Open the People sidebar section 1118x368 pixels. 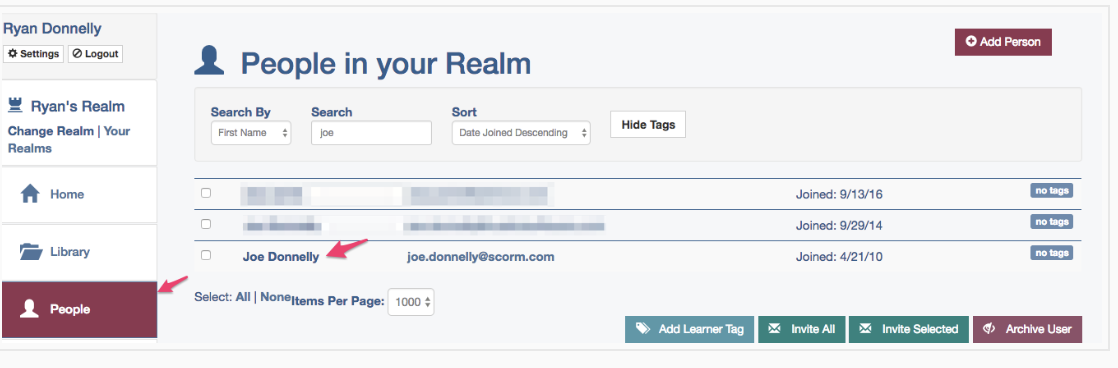pos(79,309)
